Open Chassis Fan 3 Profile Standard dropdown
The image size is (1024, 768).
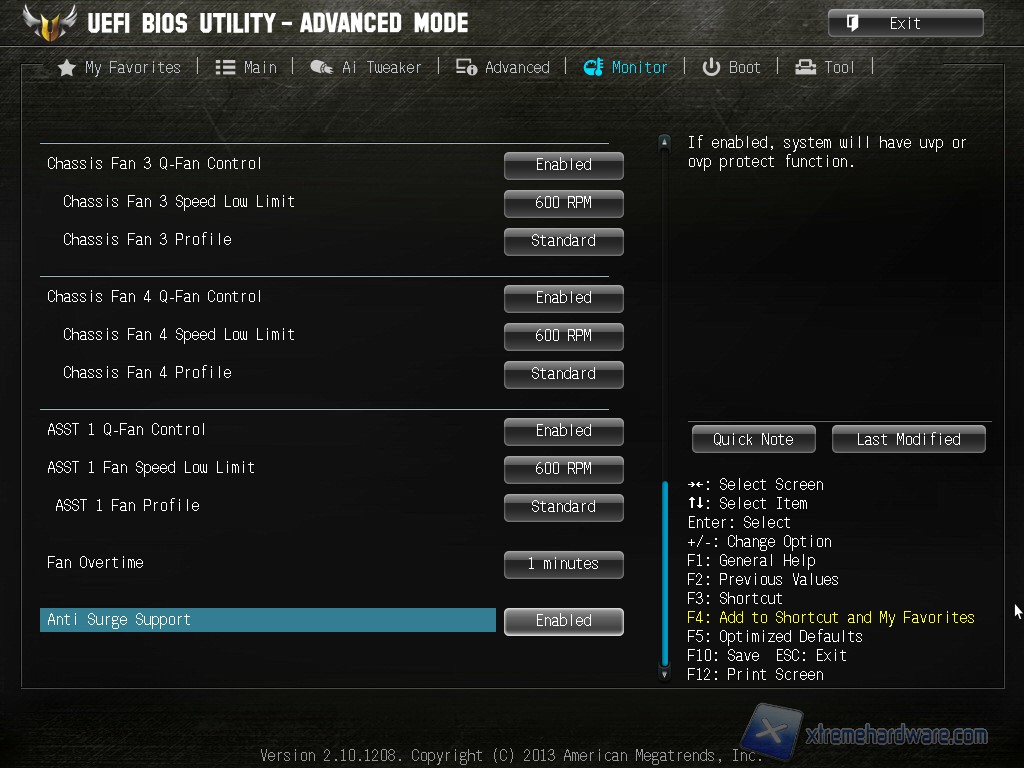point(564,241)
